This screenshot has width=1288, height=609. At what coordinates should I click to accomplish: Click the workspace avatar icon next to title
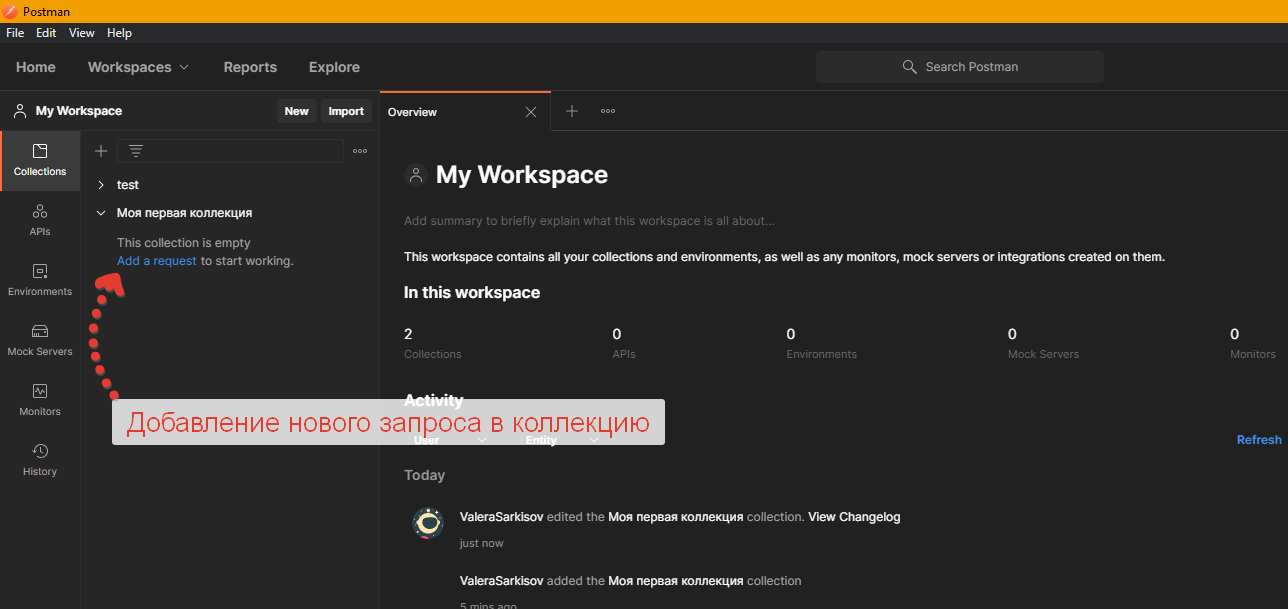tap(416, 175)
